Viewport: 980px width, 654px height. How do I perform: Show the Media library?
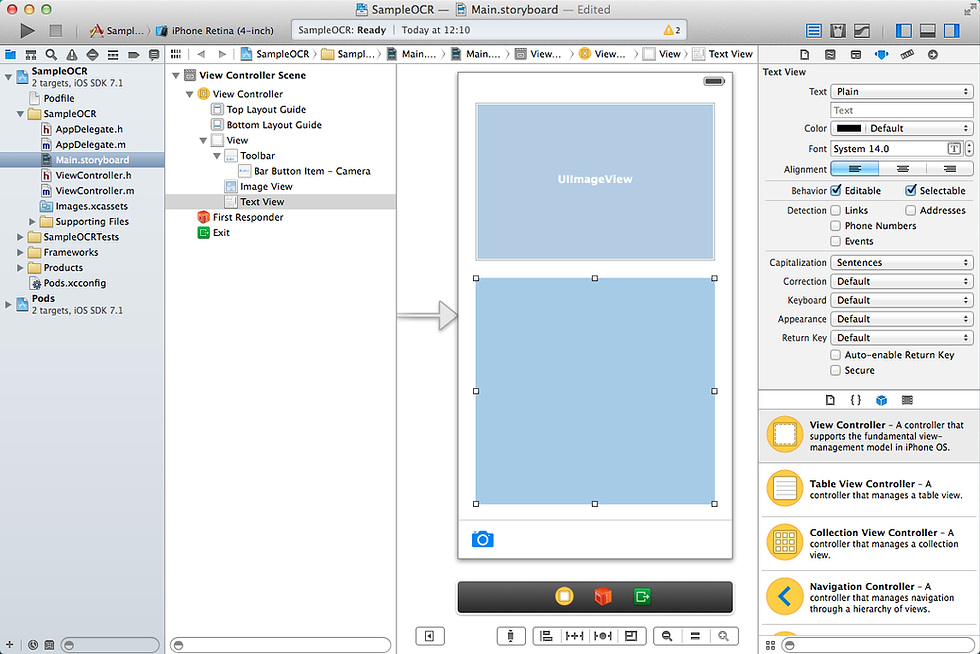[908, 400]
